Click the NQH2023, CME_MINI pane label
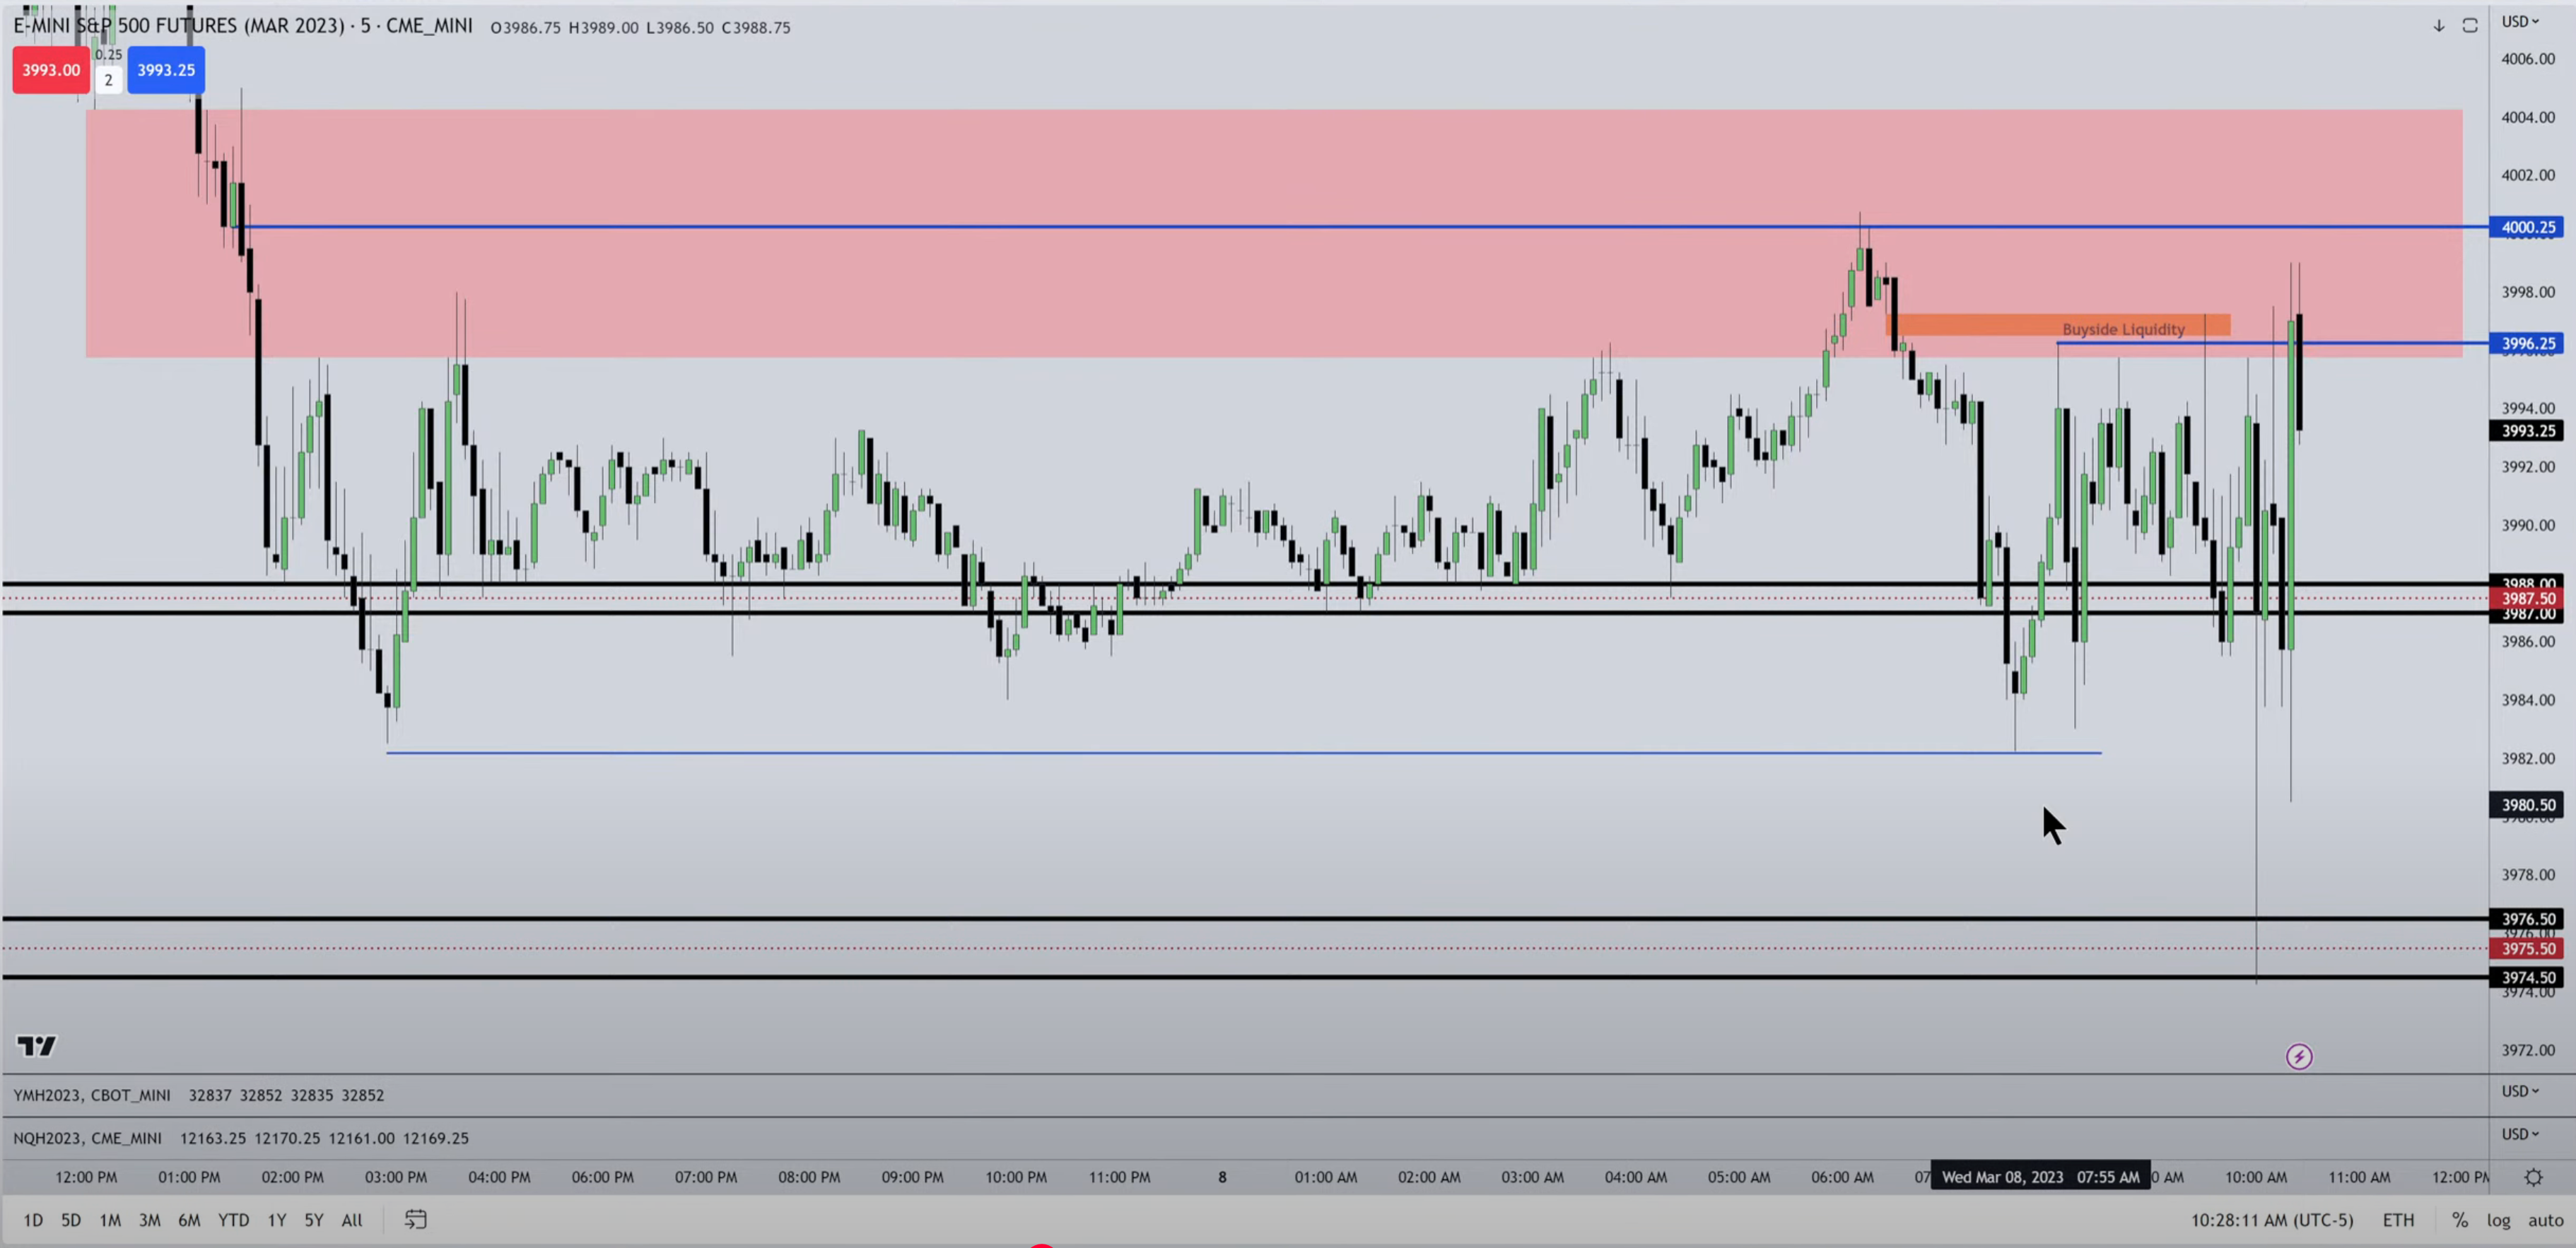Screen dimensions: 2576x1248 point(87,1138)
